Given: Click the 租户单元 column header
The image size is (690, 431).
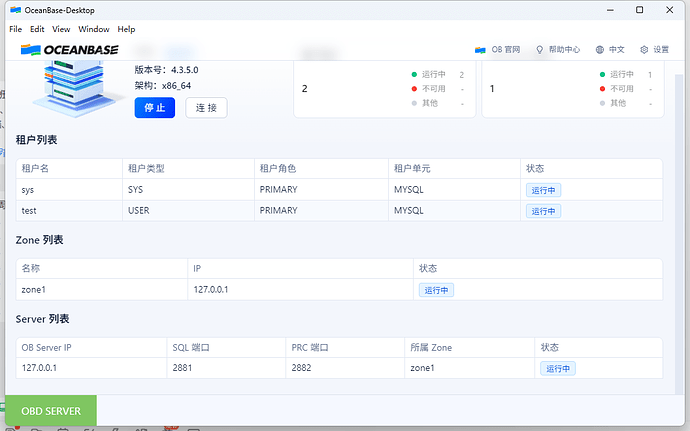Looking at the screenshot, I should coord(454,169).
